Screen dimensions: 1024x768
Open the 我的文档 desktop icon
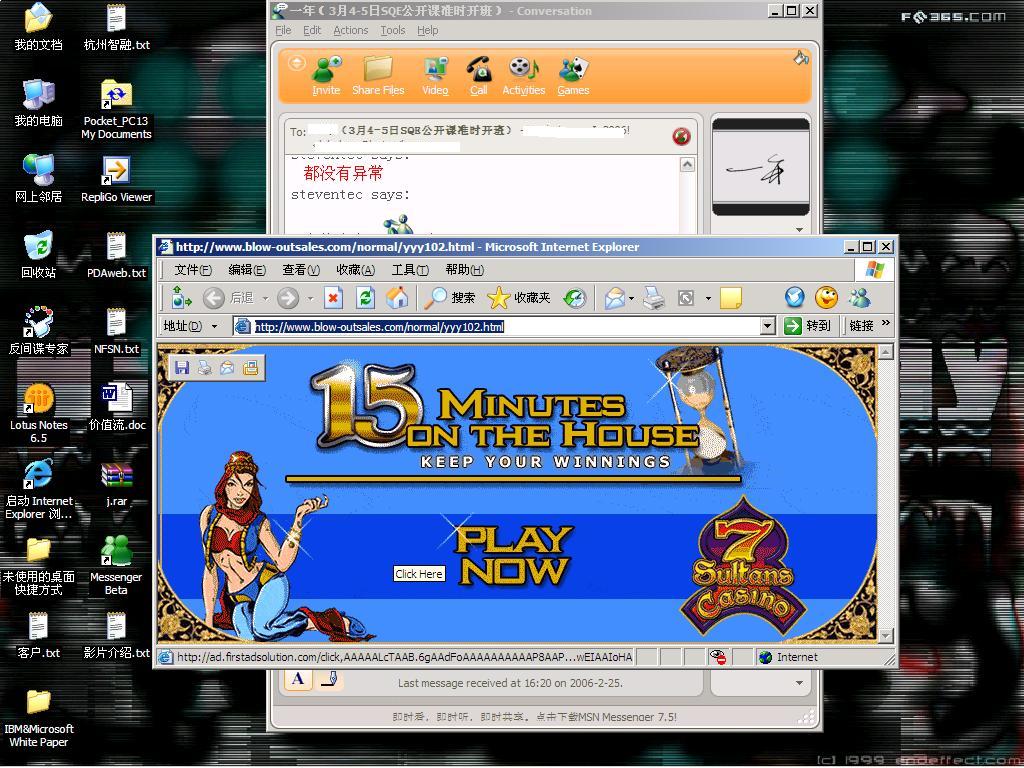[39, 27]
